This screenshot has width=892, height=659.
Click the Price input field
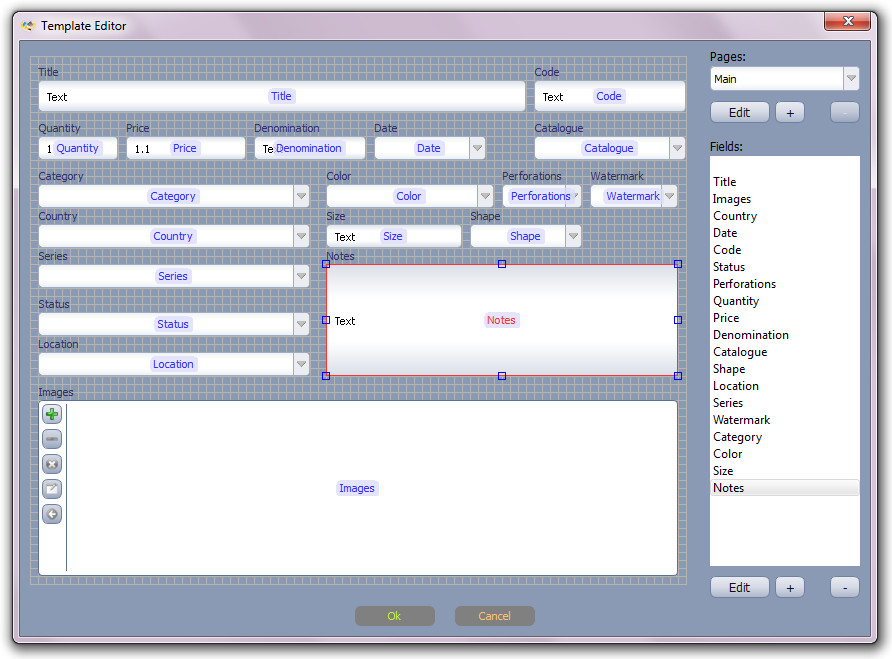(x=185, y=148)
